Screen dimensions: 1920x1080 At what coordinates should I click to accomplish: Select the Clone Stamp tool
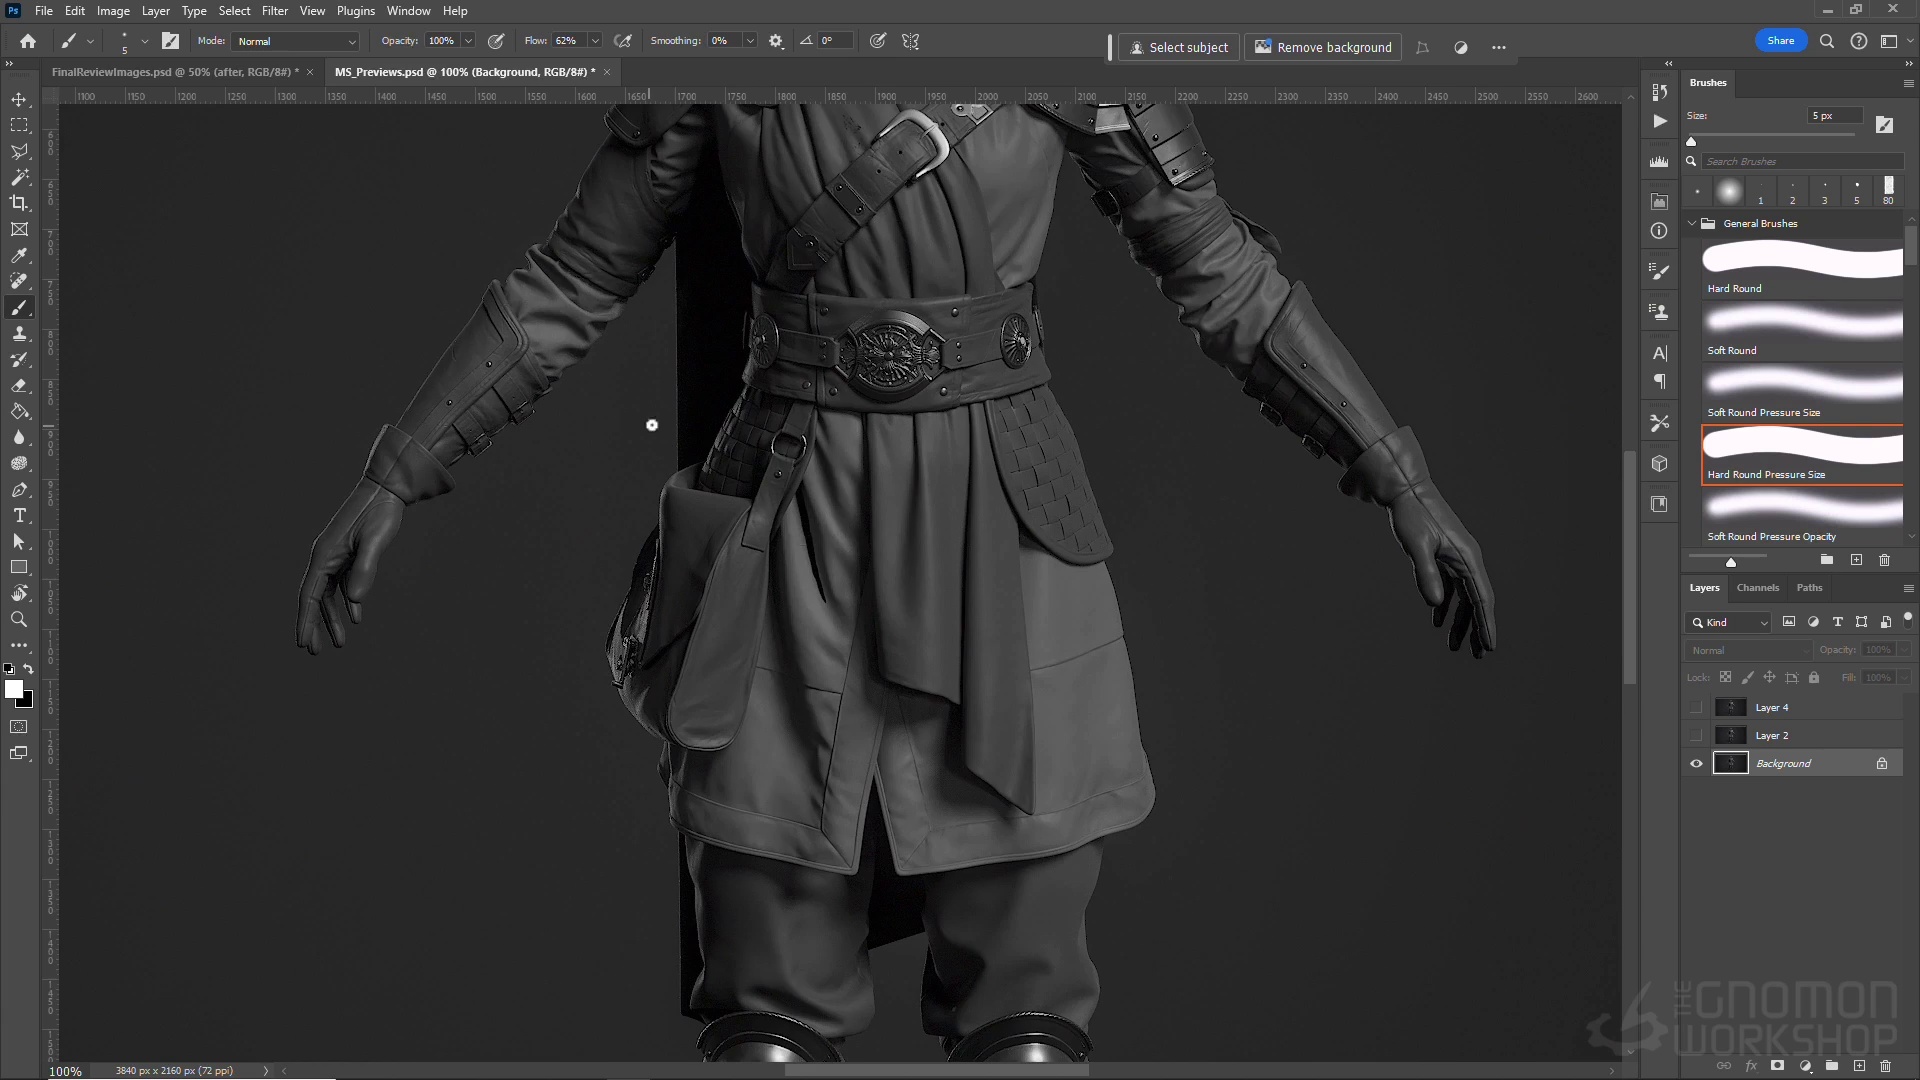point(19,333)
